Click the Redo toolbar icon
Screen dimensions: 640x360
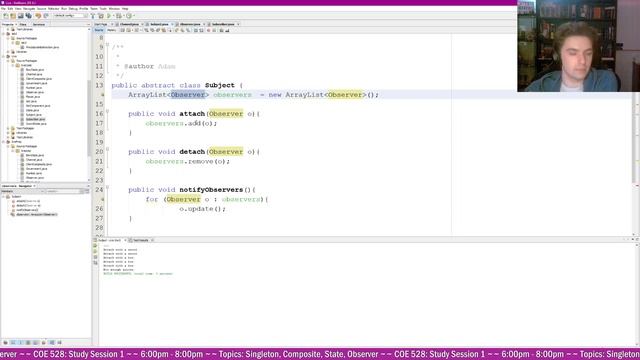pyautogui.click(x=46, y=16)
